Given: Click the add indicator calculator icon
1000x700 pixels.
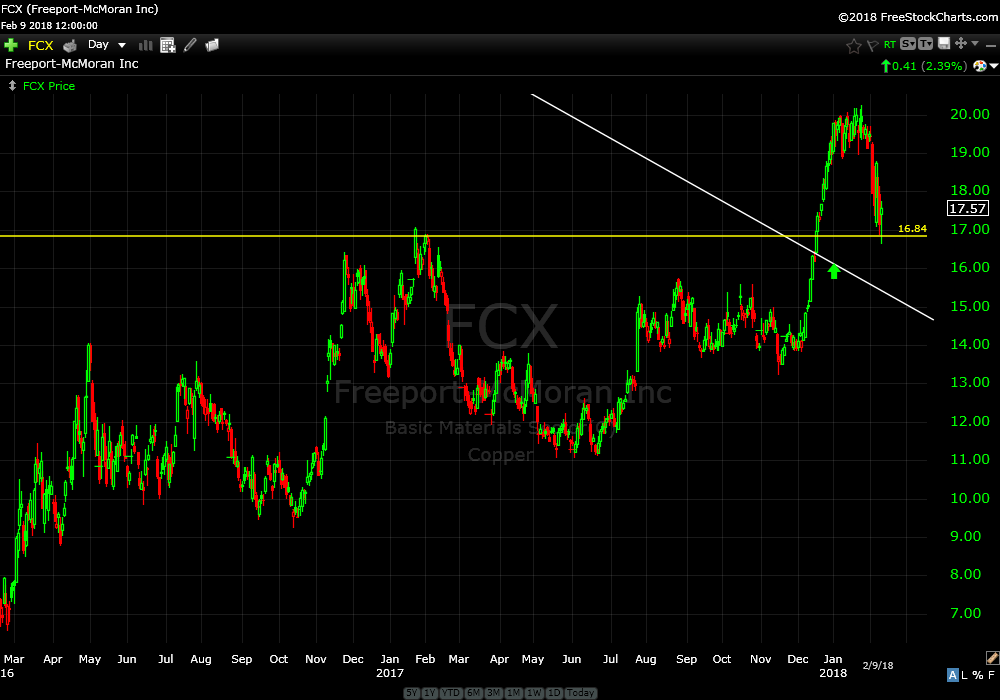Looking at the screenshot, I should point(168,45).
